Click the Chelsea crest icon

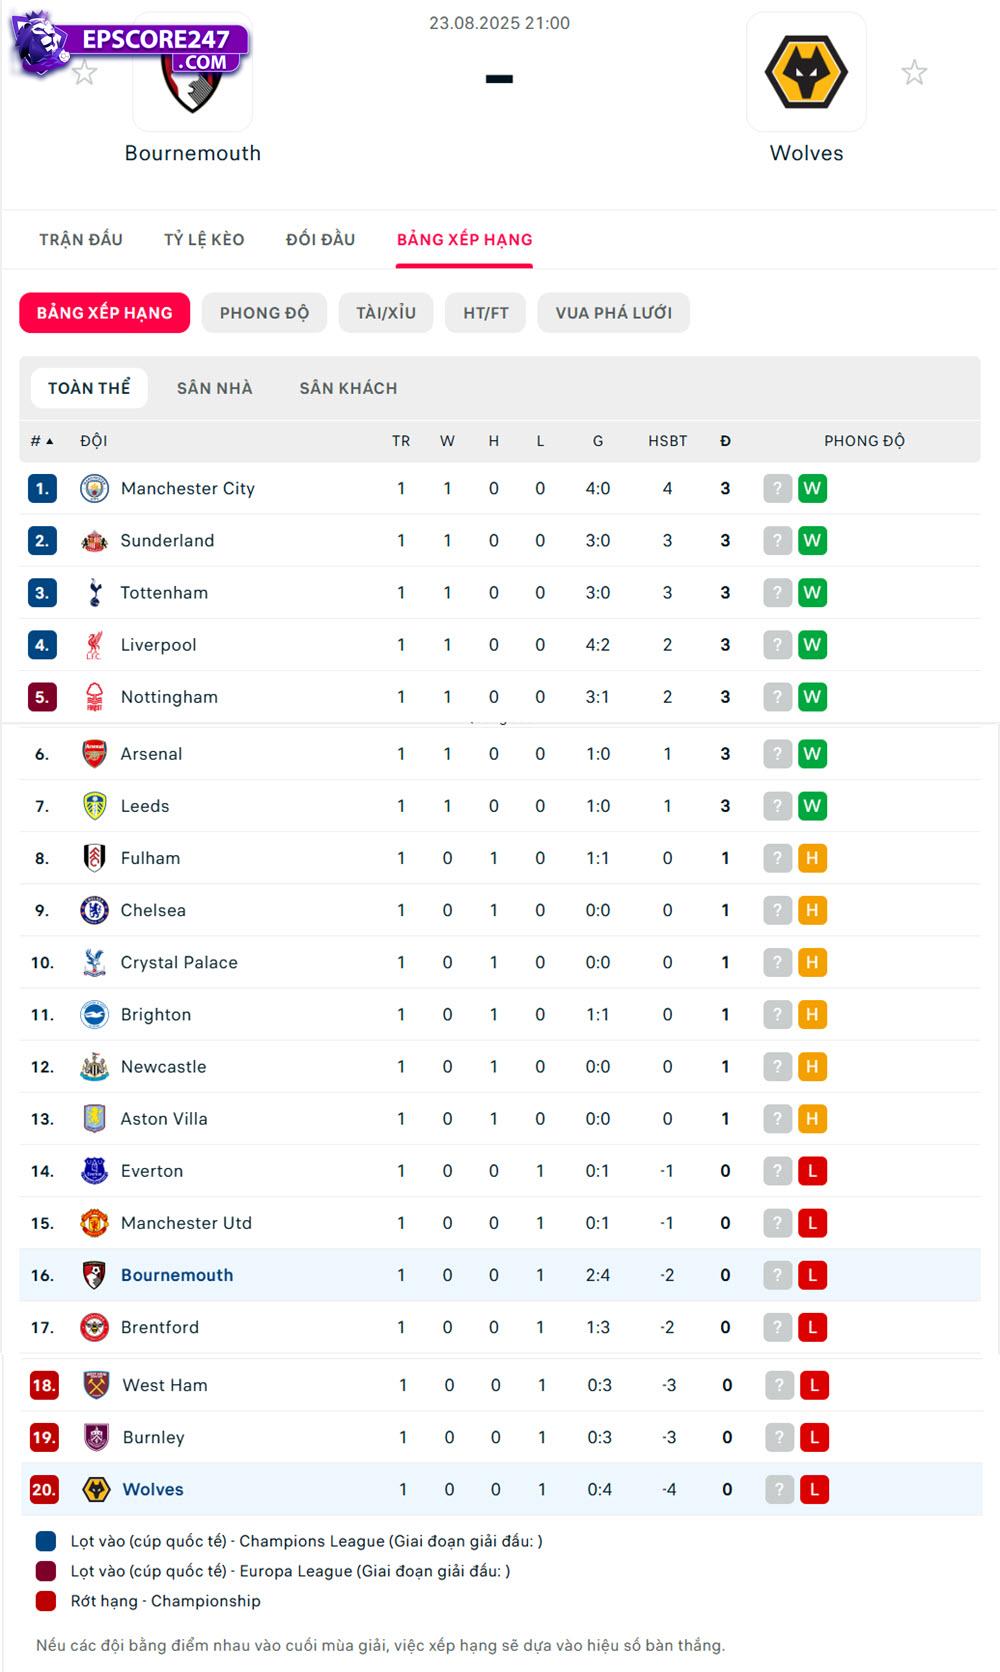[x=94, y=910]
